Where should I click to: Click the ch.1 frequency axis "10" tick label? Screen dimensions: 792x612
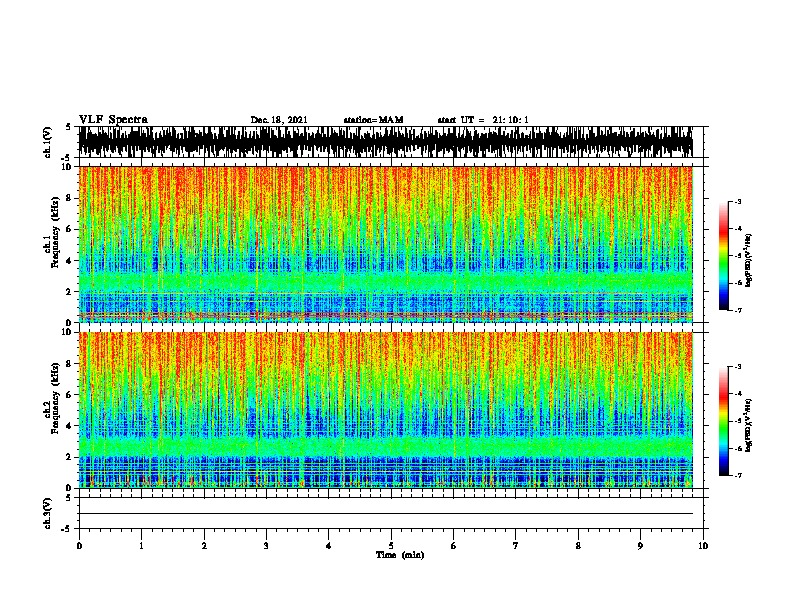68,167
